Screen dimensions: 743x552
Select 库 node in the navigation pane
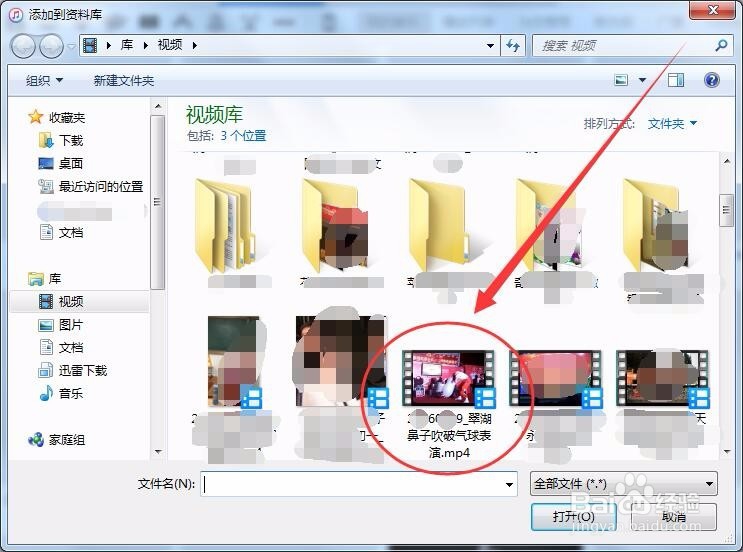pyautogui.click(x=45, y=279)
